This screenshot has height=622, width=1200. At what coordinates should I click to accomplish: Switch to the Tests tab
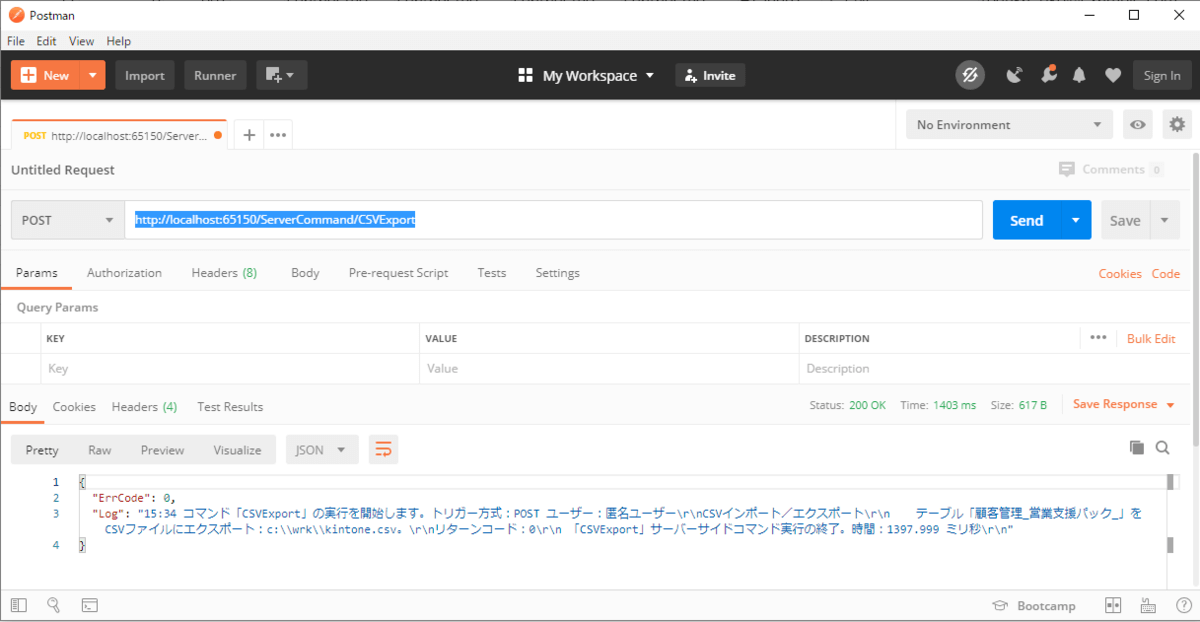click(x=492, y=273)
